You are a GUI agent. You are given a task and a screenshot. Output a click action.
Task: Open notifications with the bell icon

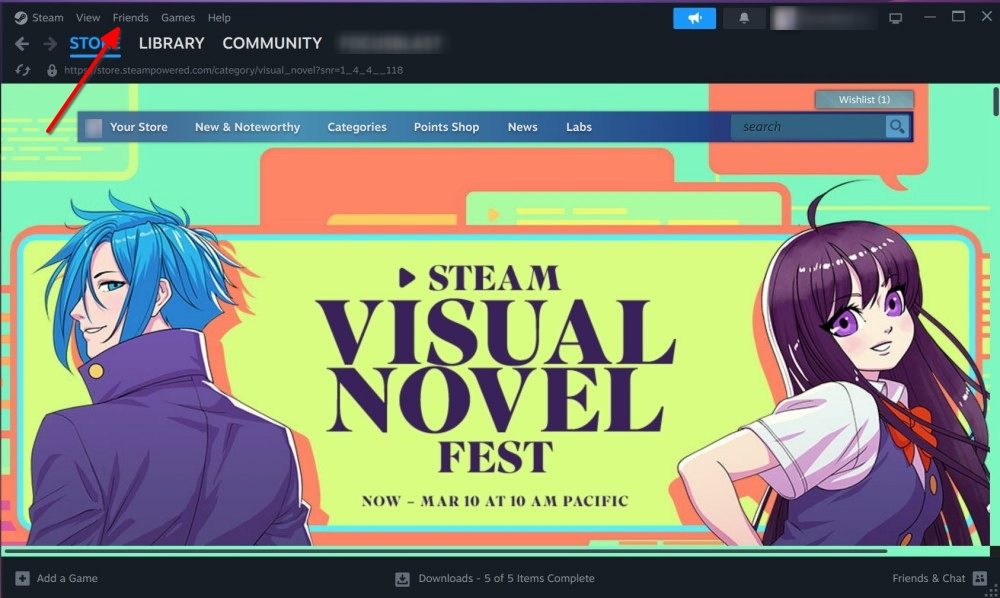744,17
